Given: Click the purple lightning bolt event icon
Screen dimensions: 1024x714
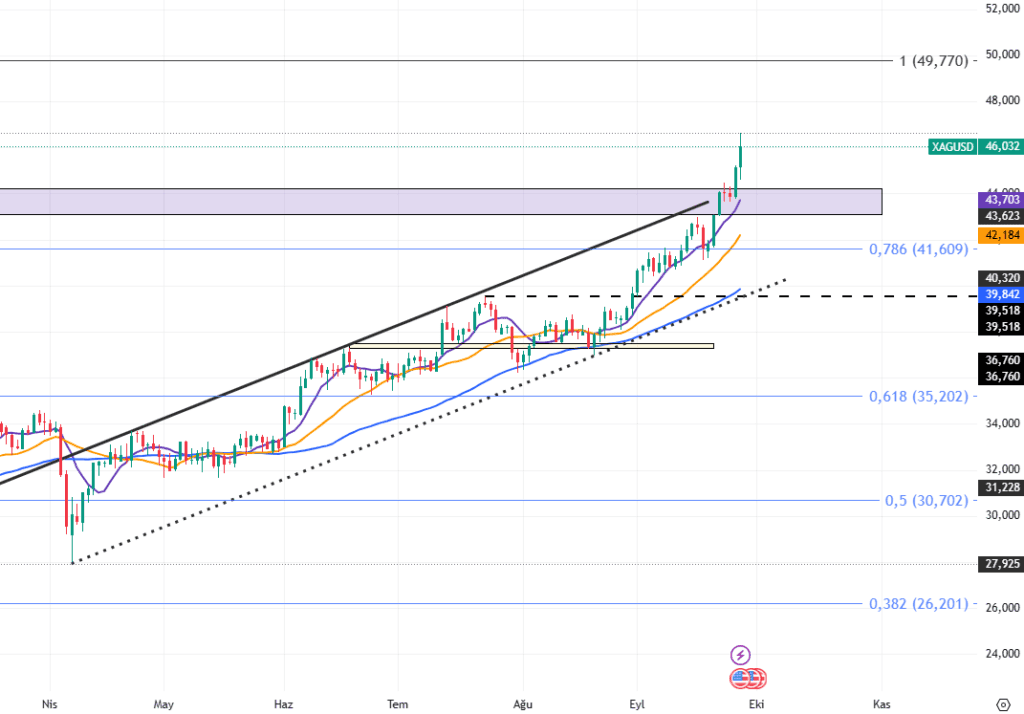Looking at the screenshot, I should [740, 655].
